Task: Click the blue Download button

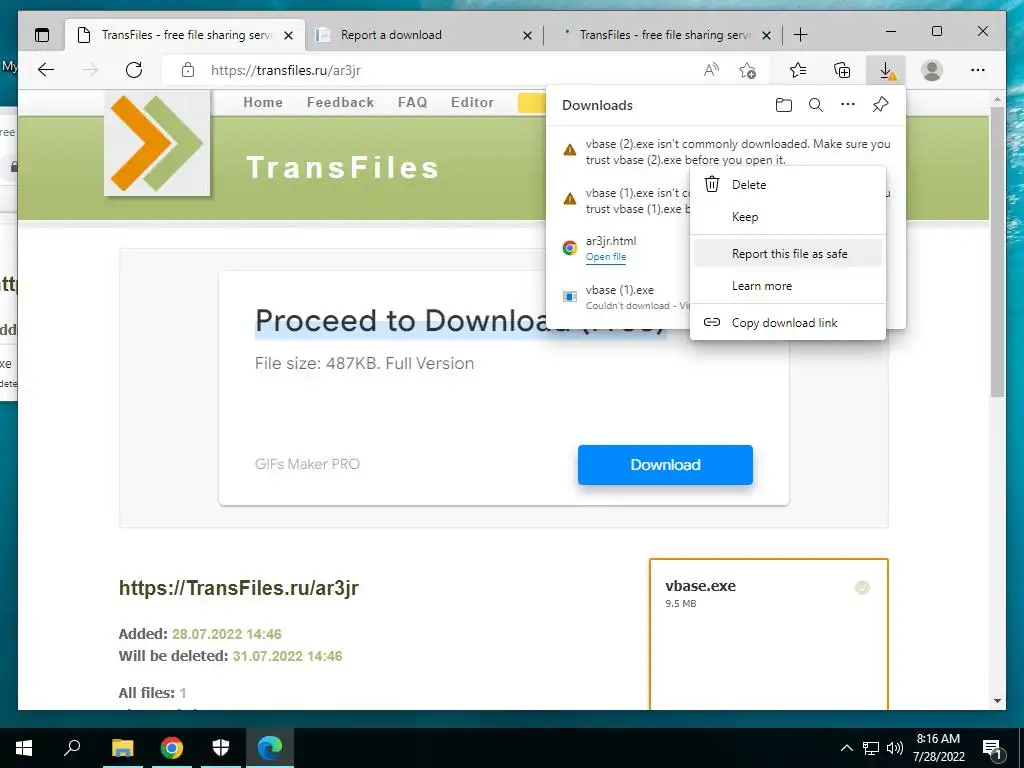Action: pos(665,465)
